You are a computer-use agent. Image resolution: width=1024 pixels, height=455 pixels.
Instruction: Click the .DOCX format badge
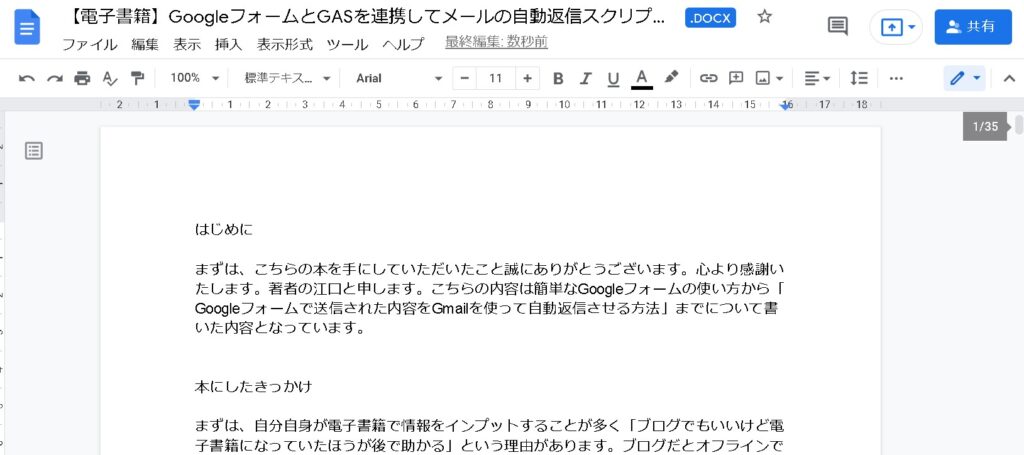711,18
